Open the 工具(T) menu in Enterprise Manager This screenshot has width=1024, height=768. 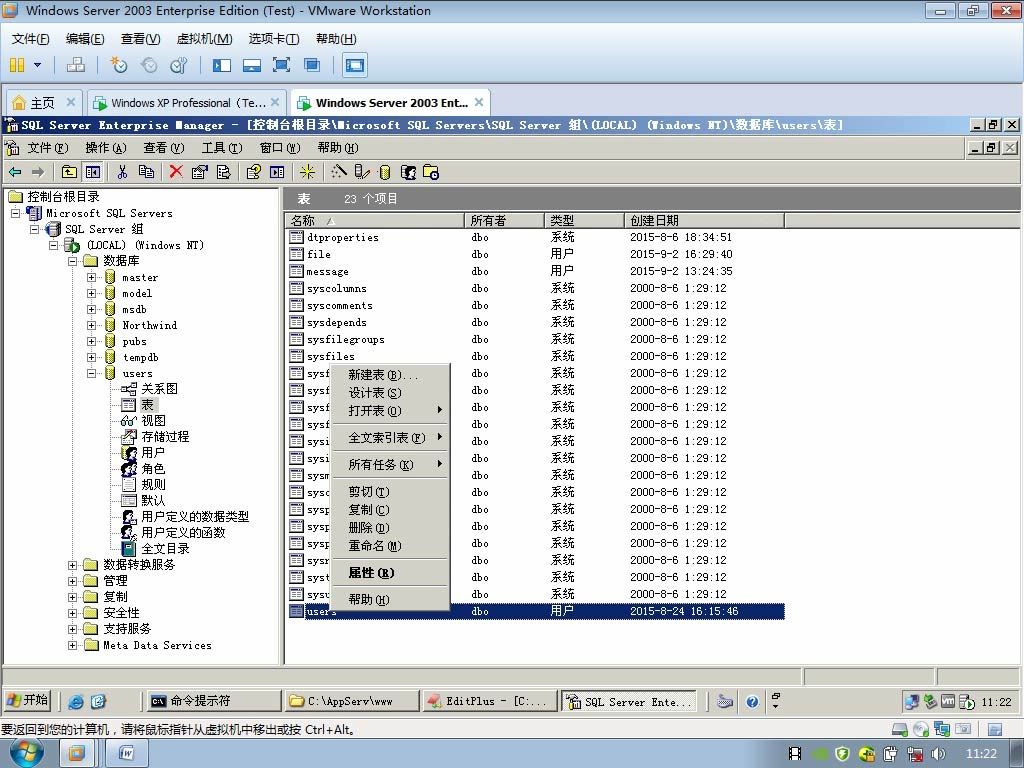[221, 148]
